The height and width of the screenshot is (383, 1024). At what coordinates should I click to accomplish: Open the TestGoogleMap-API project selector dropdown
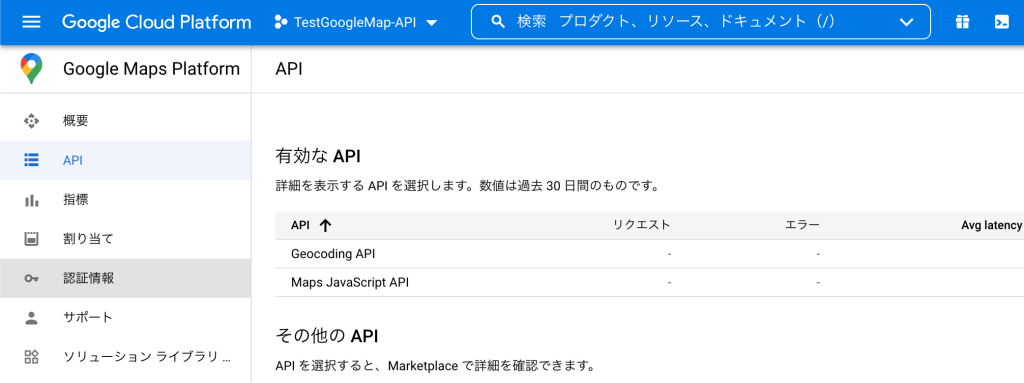click(x=356, y=22)
